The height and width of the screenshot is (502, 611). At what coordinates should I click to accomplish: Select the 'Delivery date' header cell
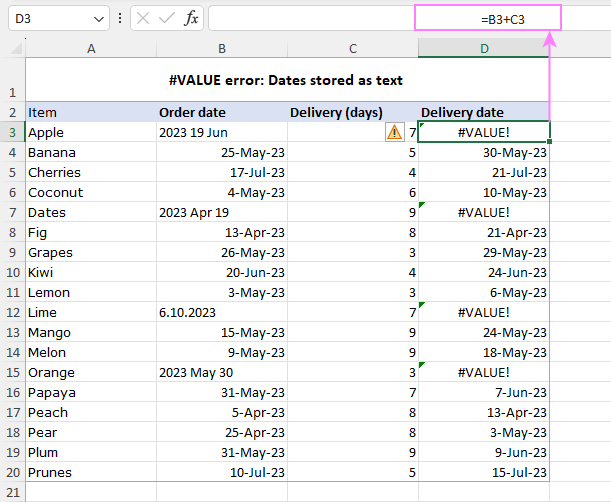pos(484,112)
